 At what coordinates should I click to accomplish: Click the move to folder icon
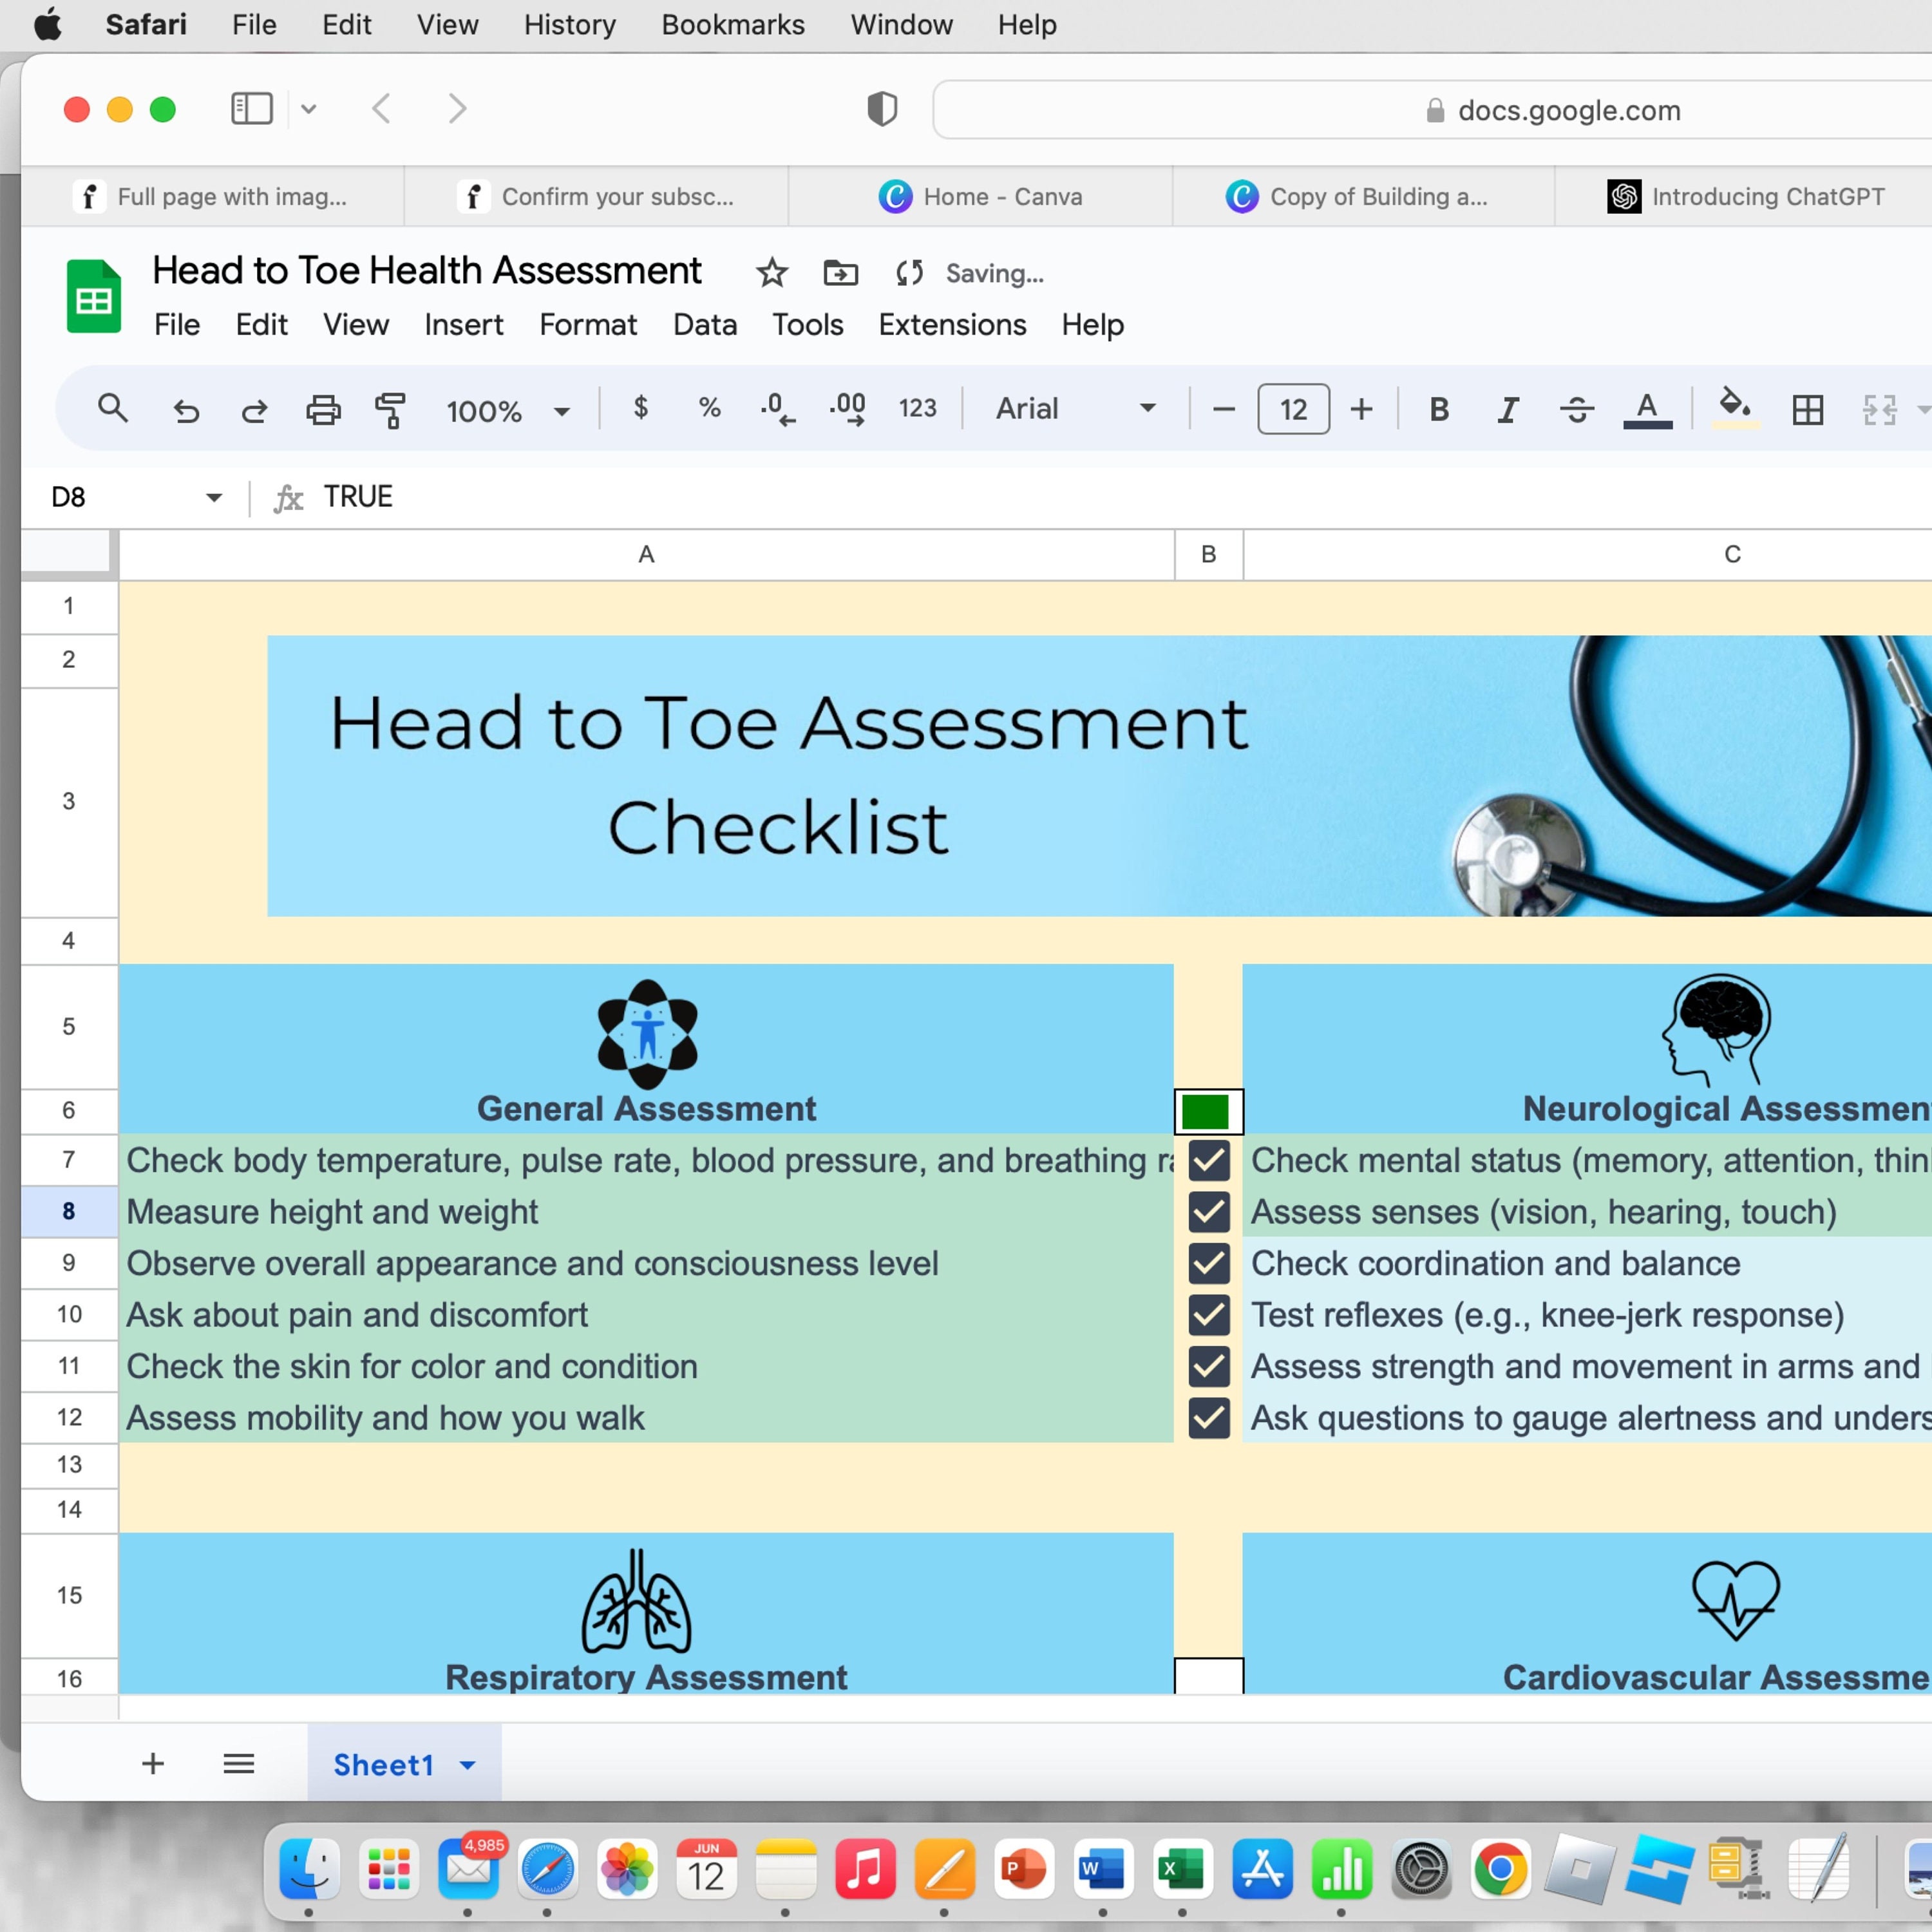click(x=840, y=273)
